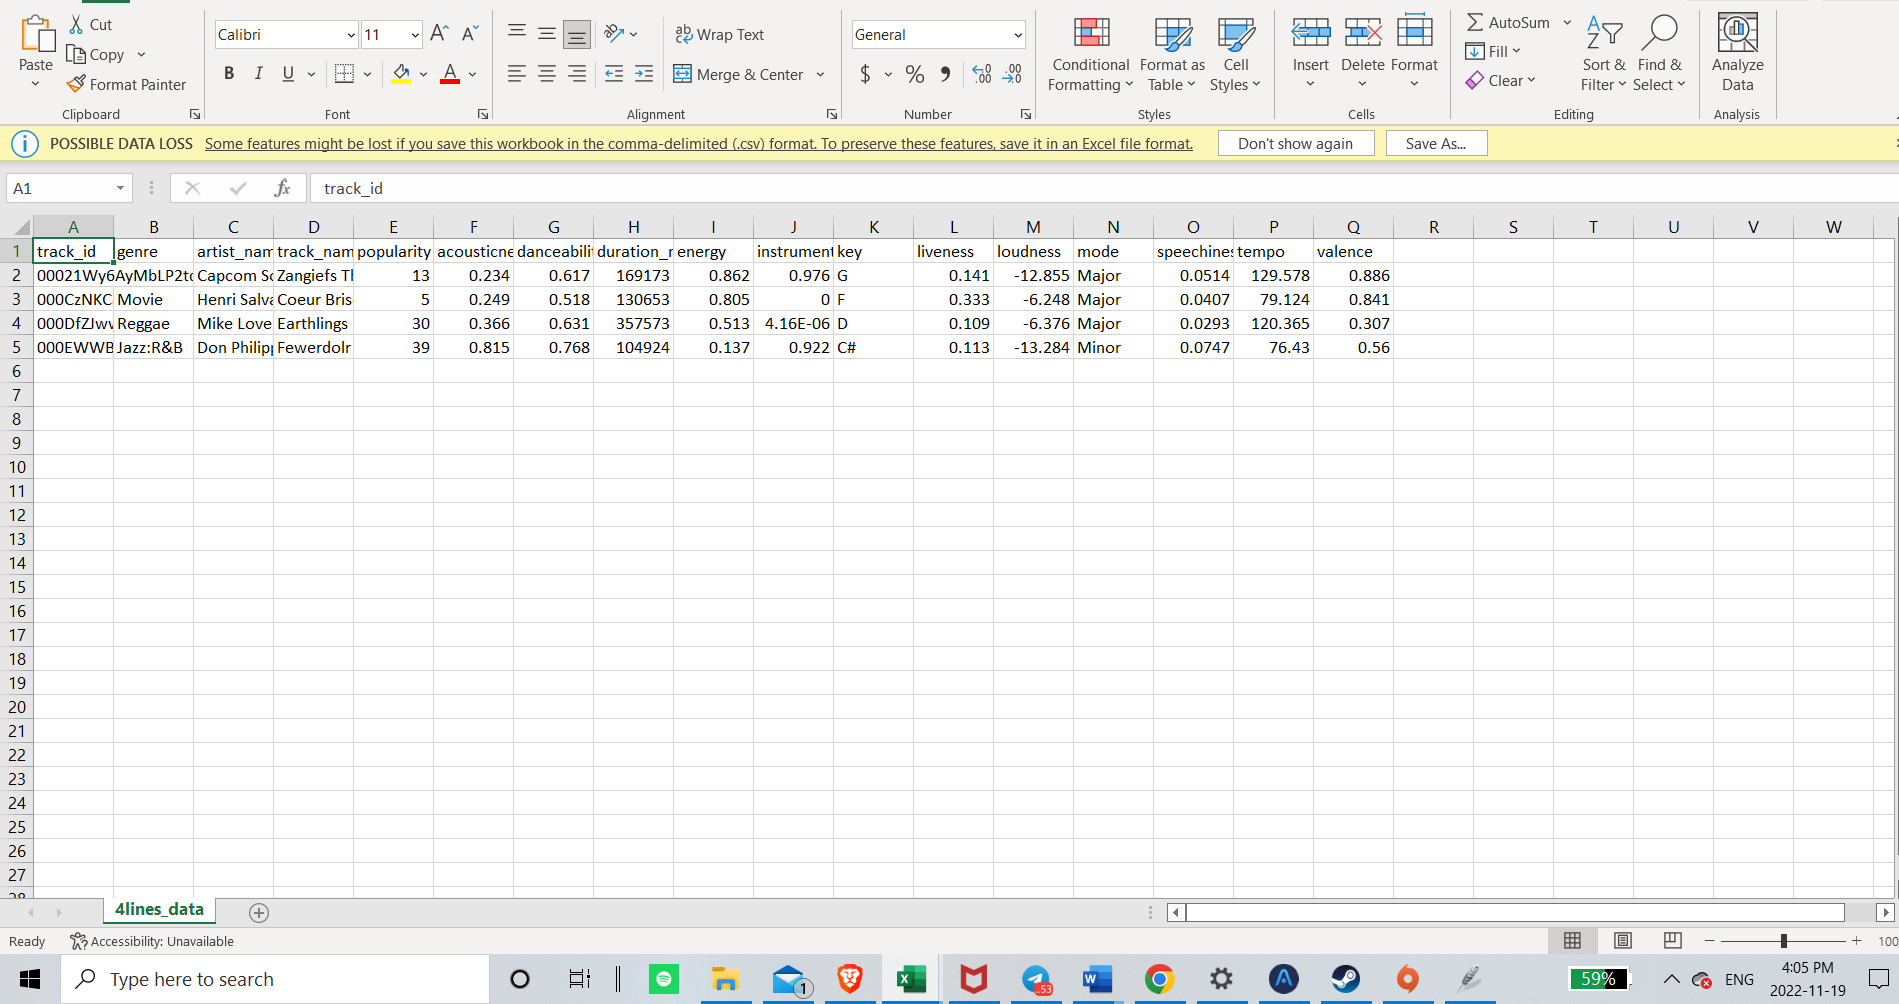Click the Don't show again button
1899x1004 pixels.
coord(1295,143)
